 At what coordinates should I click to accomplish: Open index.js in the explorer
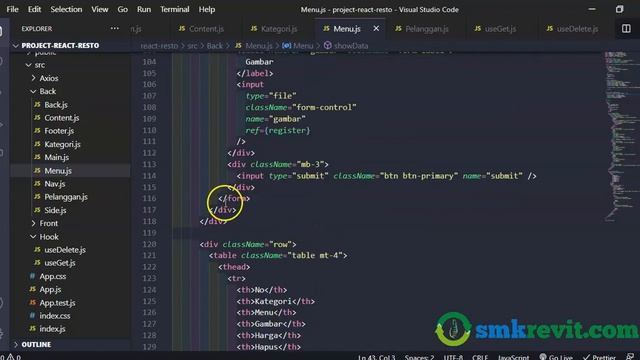(x=52, y=329)
